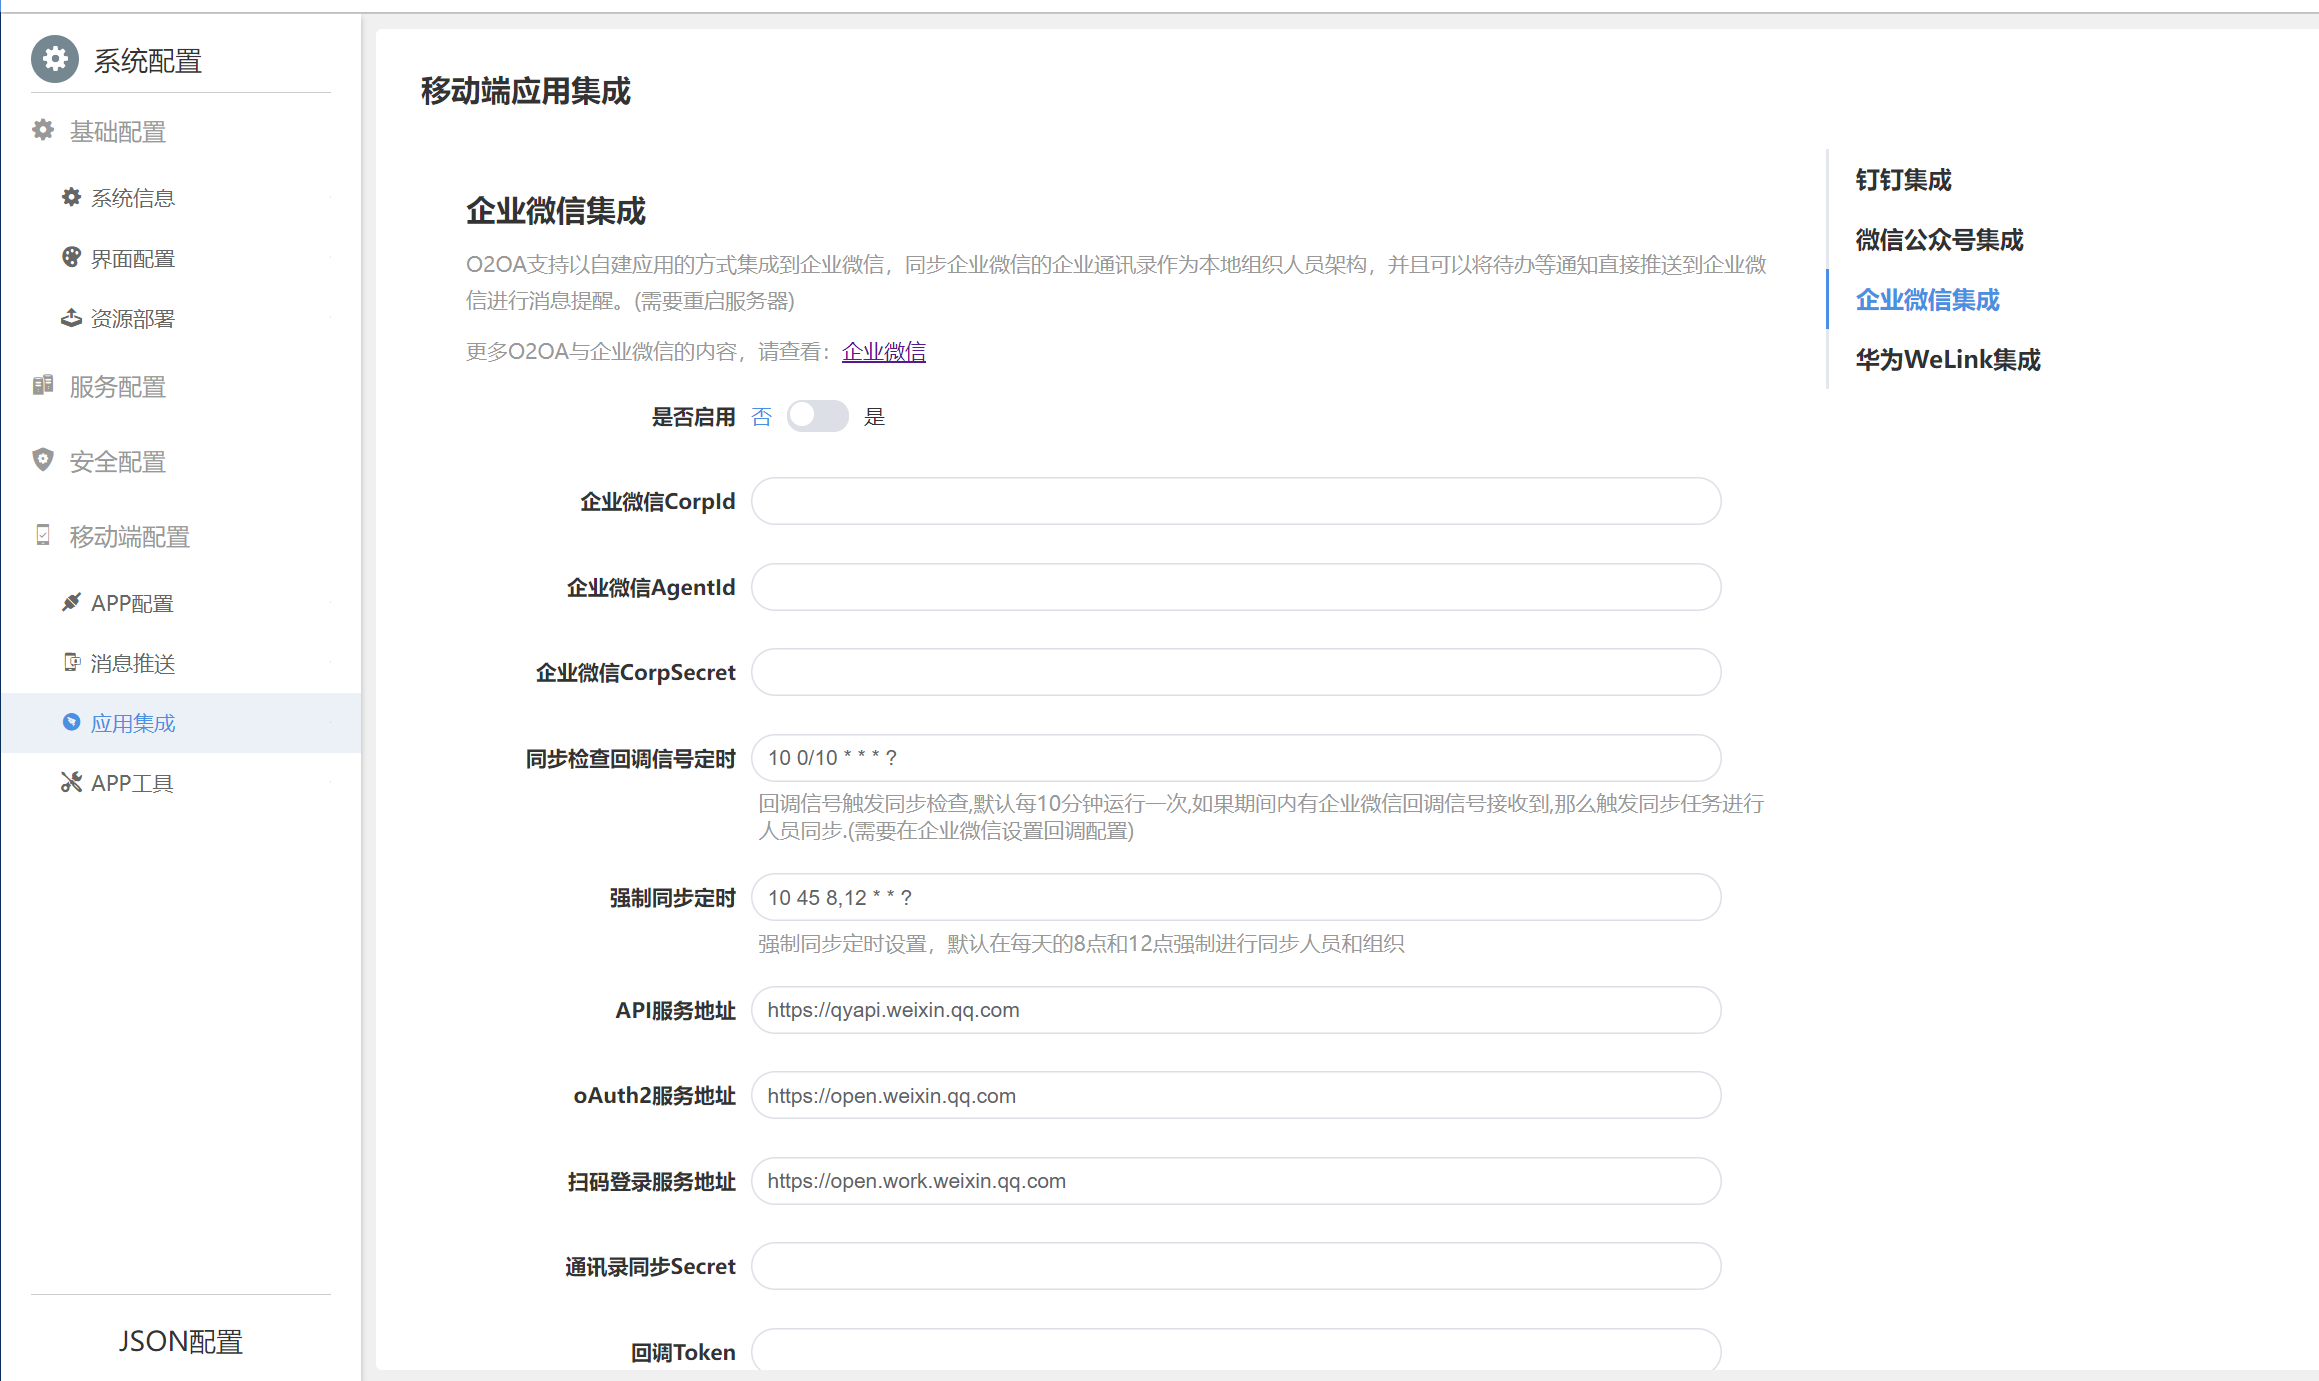
Task: Select the 是 label next to toggle
Action: pyautogui.click(x=874, y=417)
